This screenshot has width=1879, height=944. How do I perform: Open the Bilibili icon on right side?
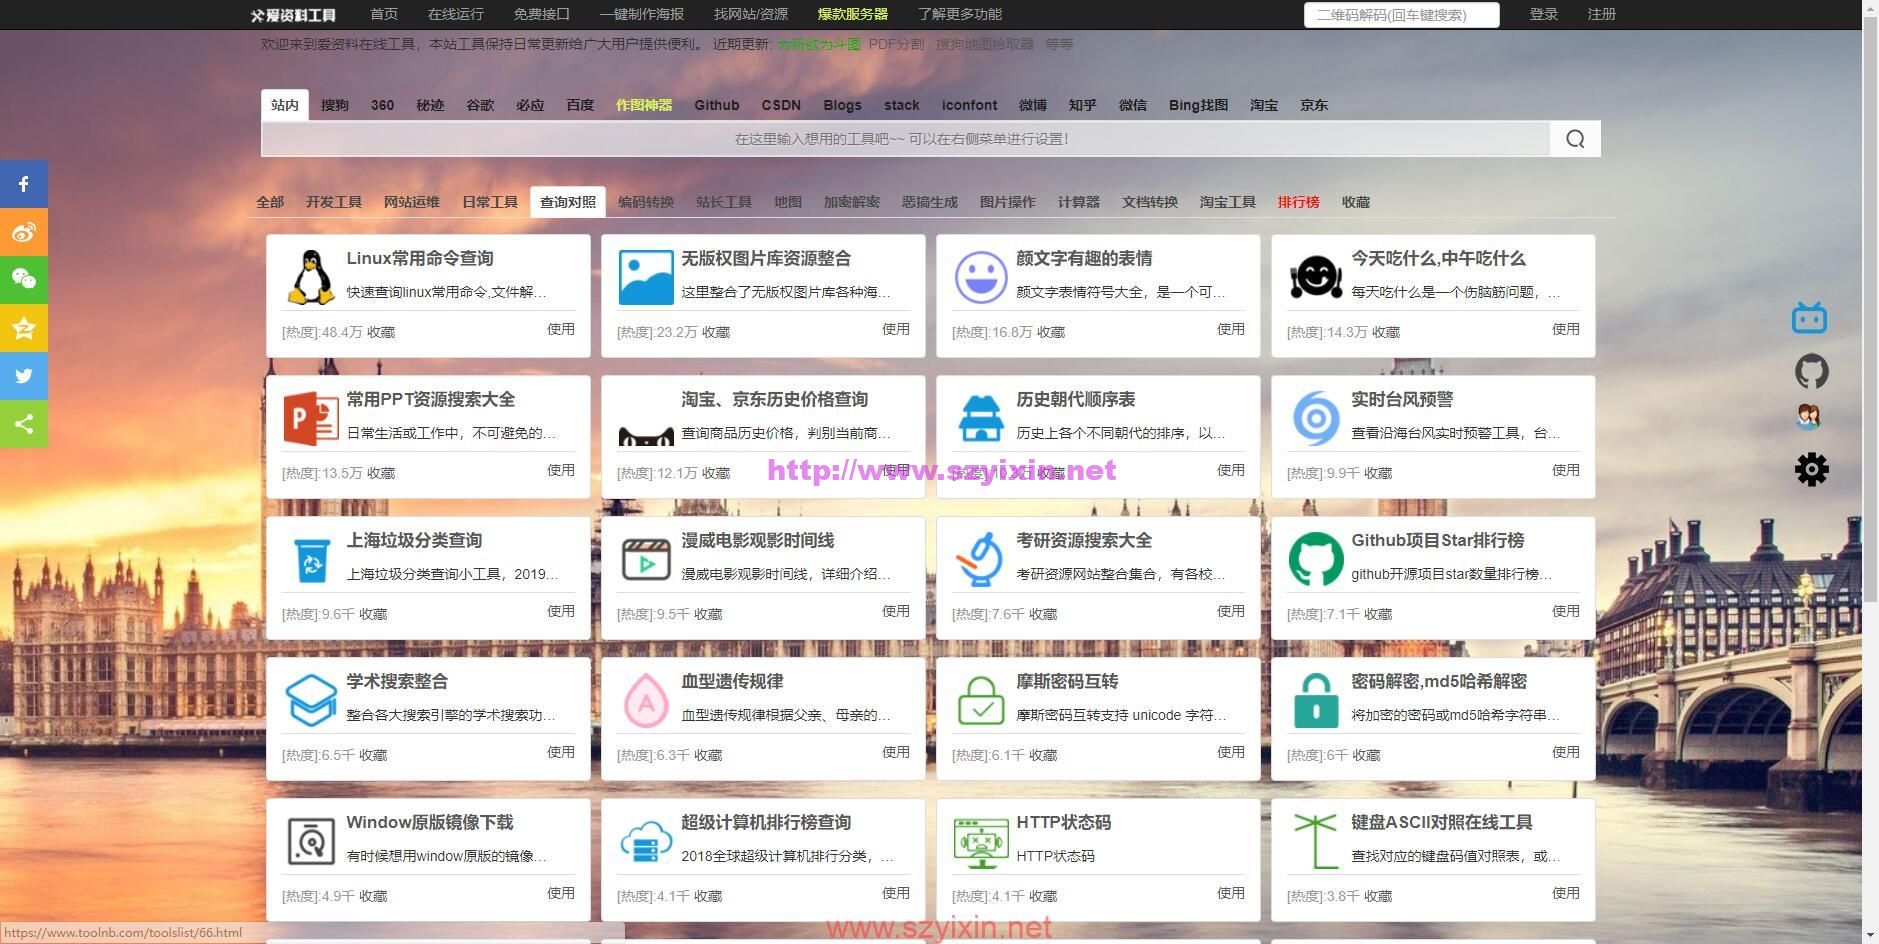point(1809,318)
